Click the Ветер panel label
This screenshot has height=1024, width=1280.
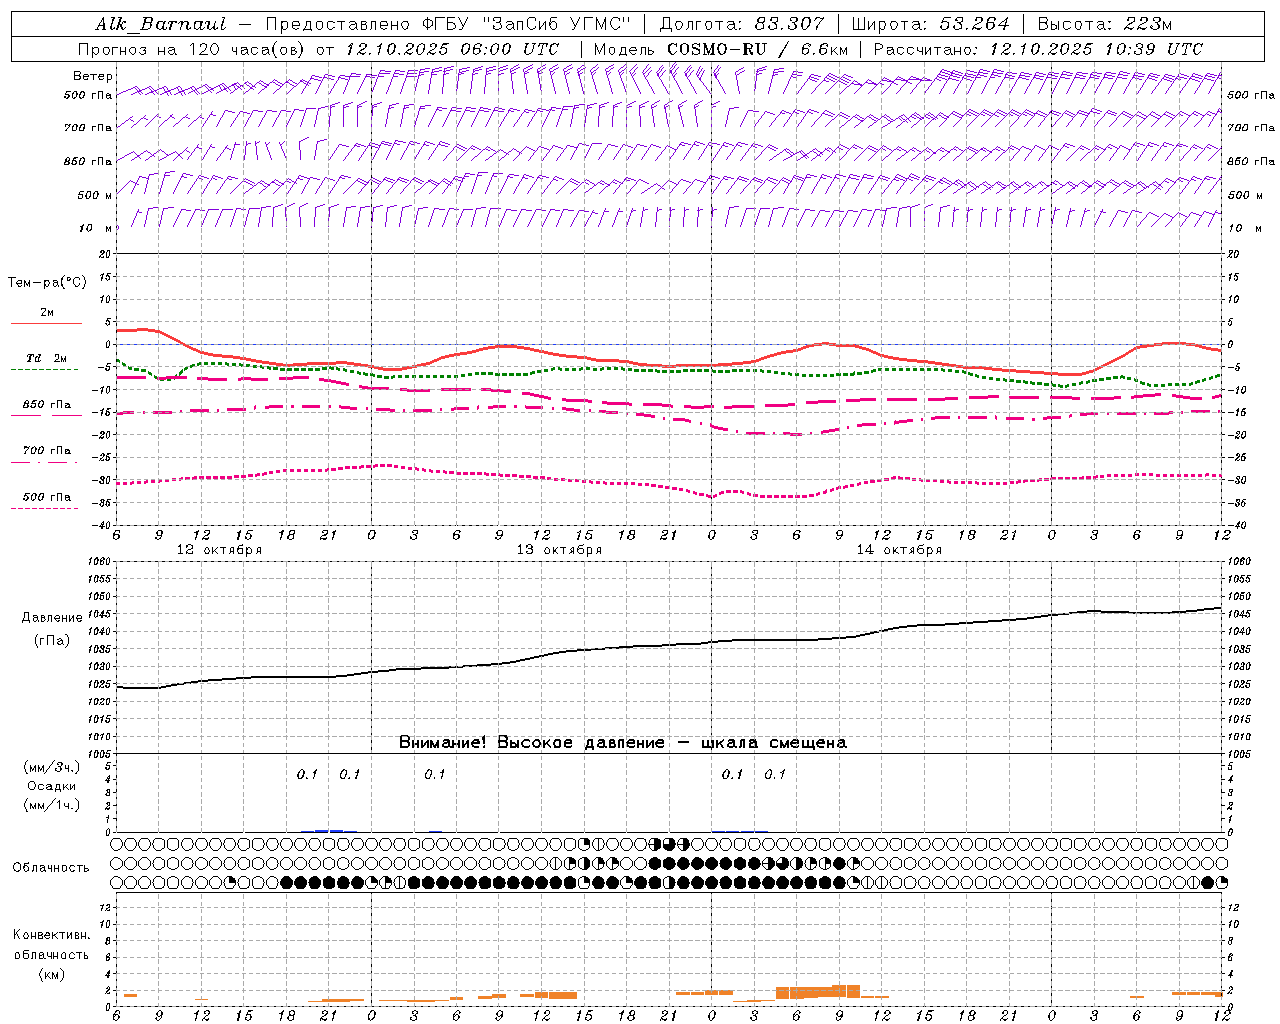[93, 76]
